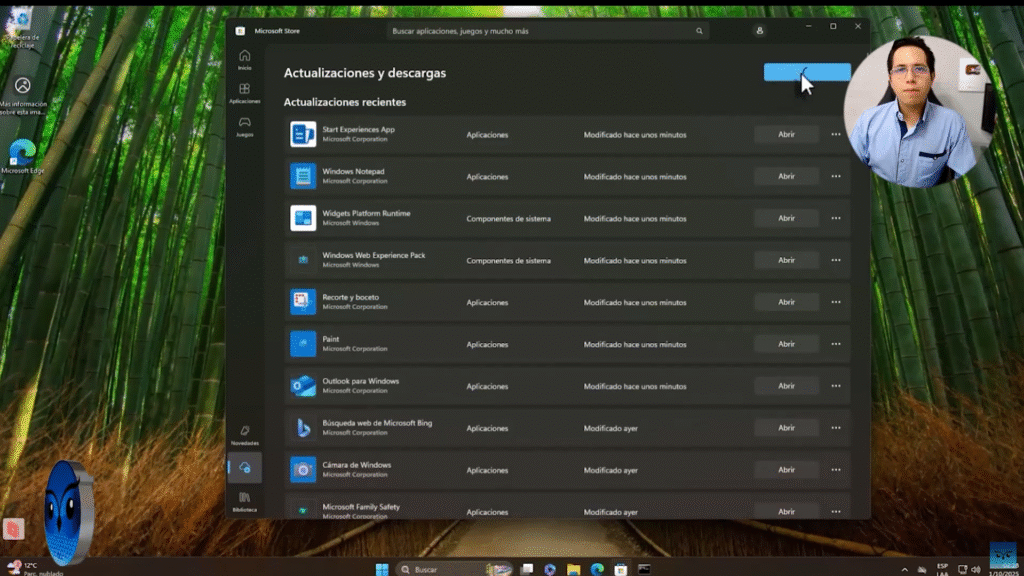
Task: Click the user profile icon in title bar
Action: point(760,31)
